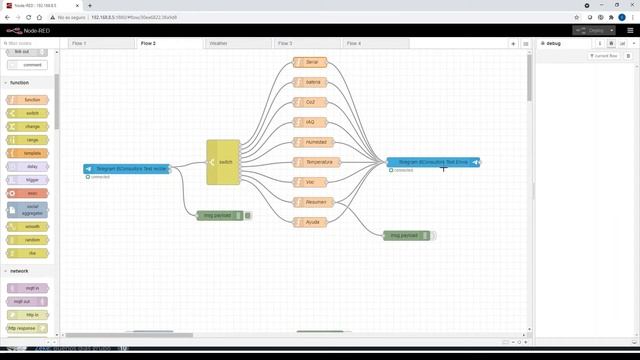
Task: Pick the trigger node in palette
Action: (27, 180)
